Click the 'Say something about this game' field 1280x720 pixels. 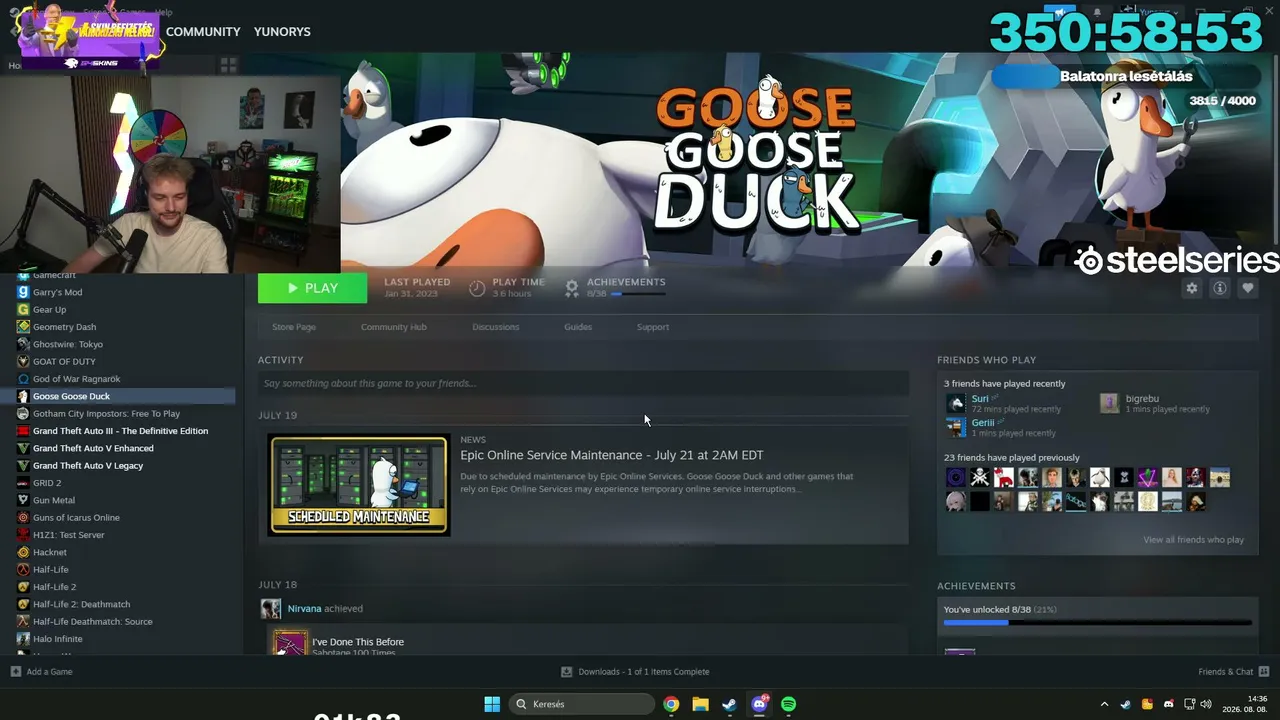[x=583, y=383]
